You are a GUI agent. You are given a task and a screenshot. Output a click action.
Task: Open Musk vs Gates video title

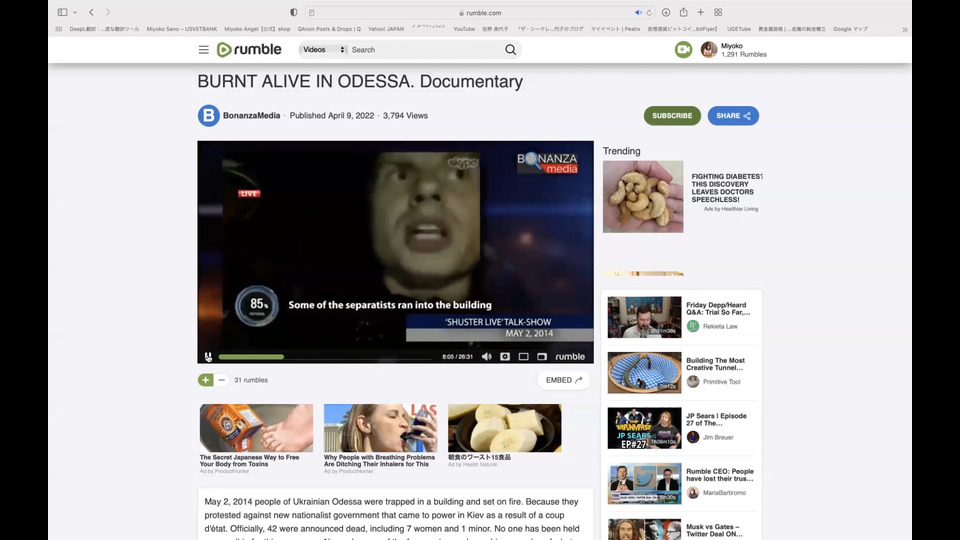pos(714,530)
